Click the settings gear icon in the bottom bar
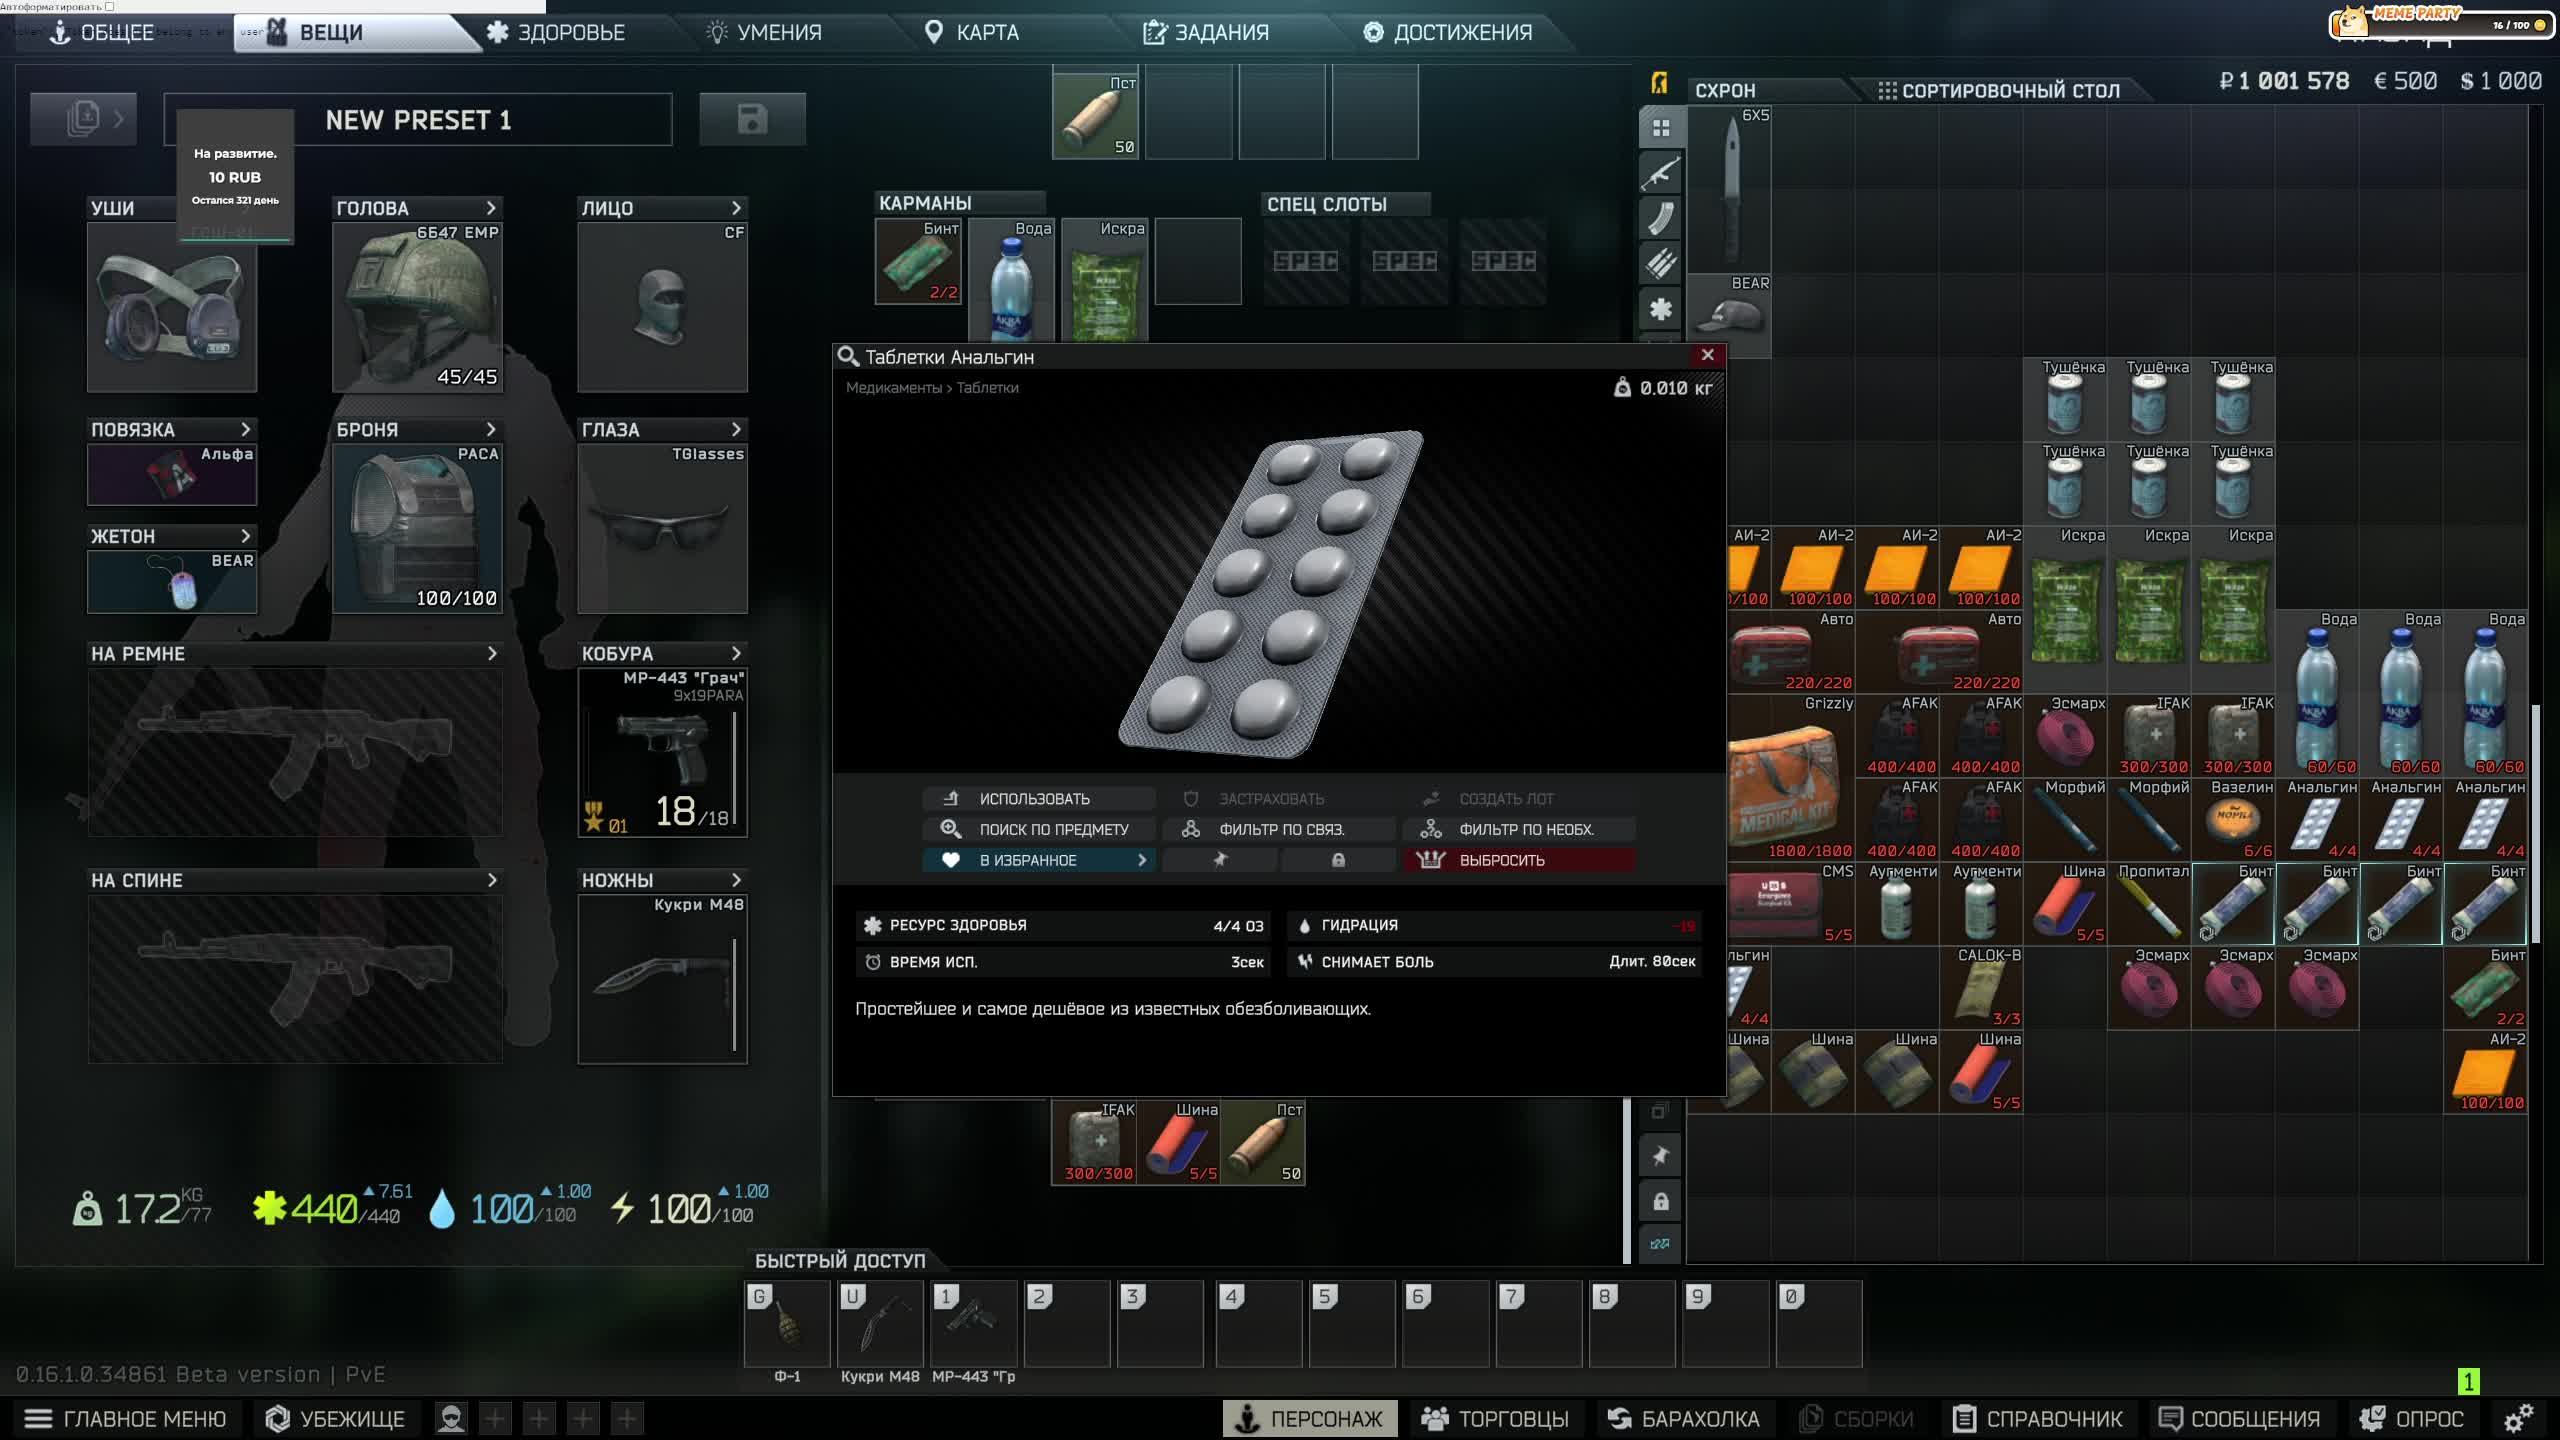The image size is (2560, 1440). [x=2518, y=1418]
